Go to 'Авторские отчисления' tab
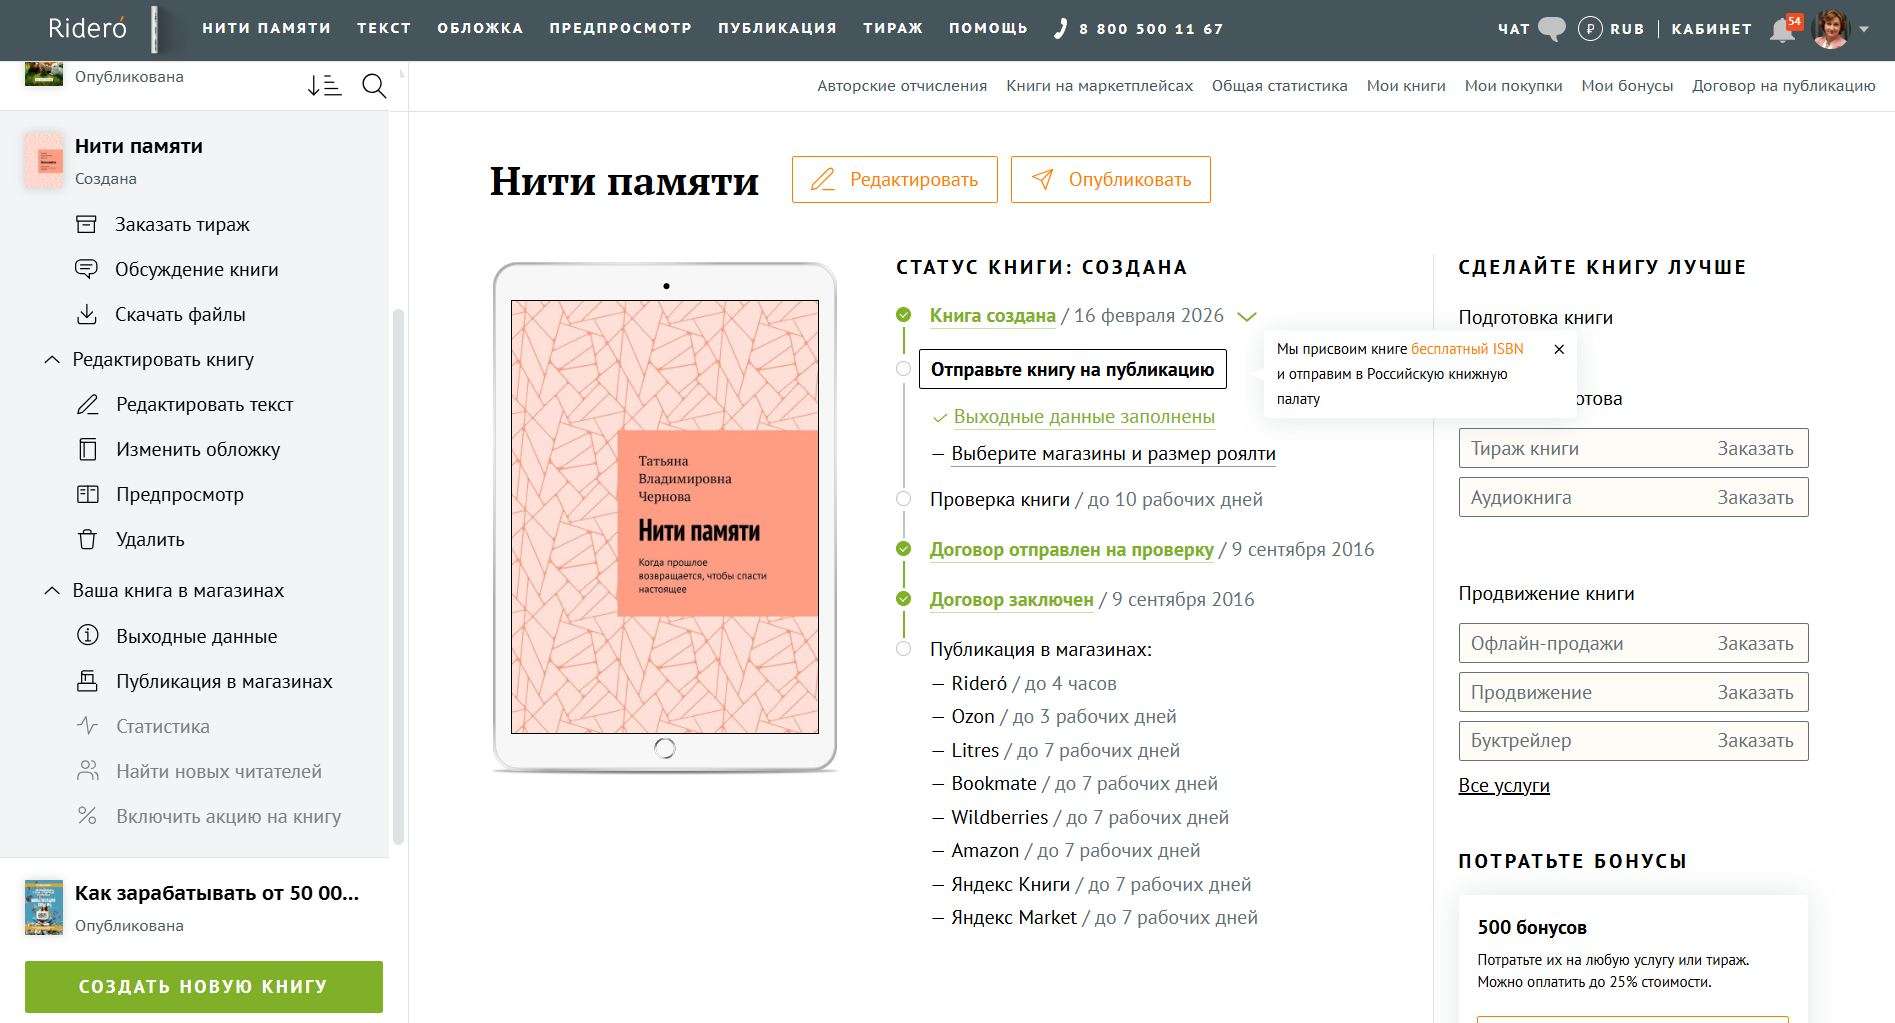 [902, 86]
